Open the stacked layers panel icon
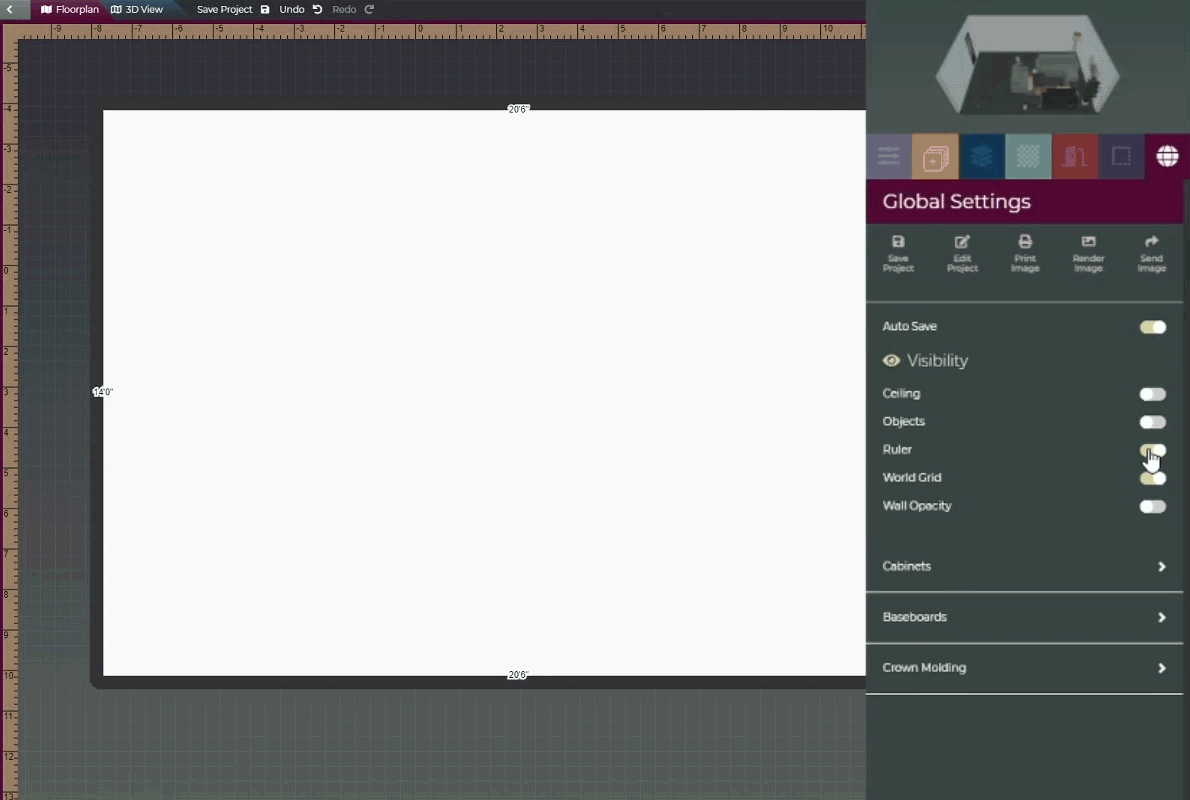 click(982, 157)
